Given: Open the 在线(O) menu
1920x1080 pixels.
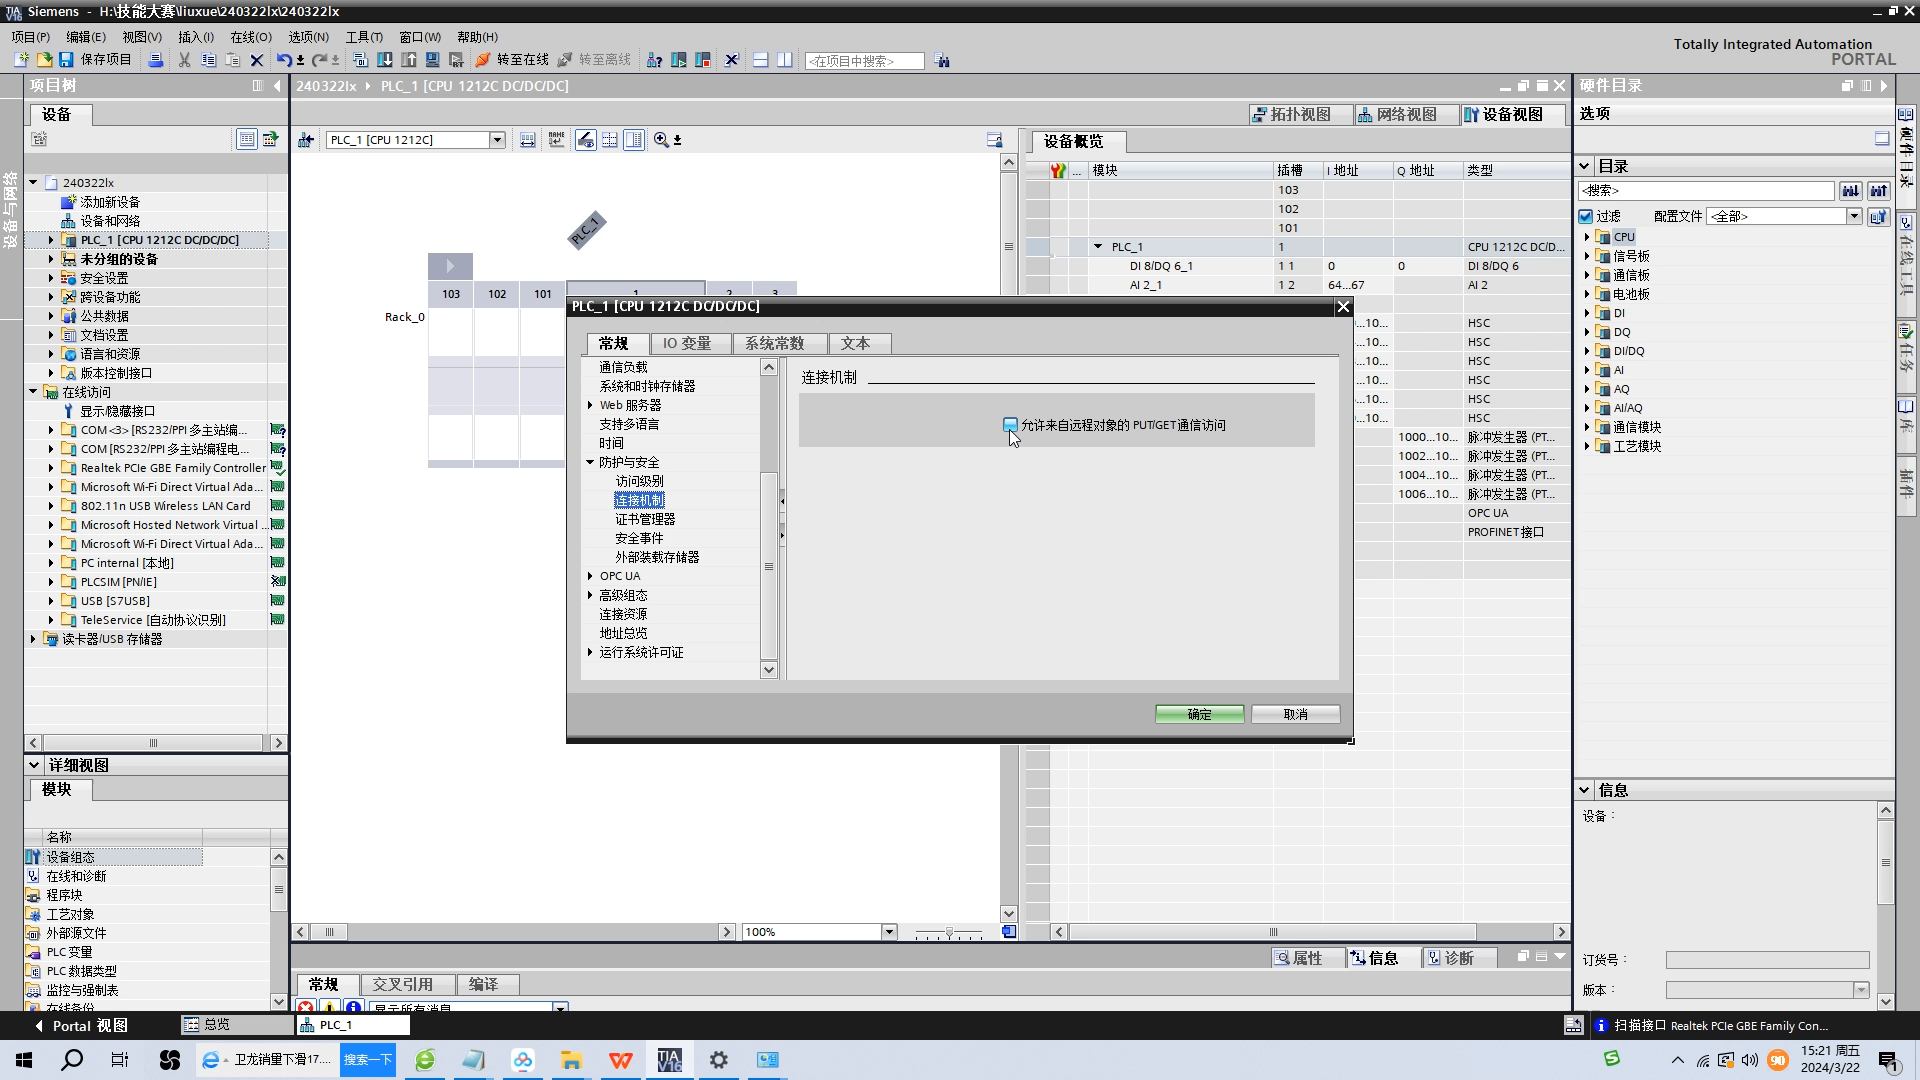Looking at the screenshot, I should [251, 37].
